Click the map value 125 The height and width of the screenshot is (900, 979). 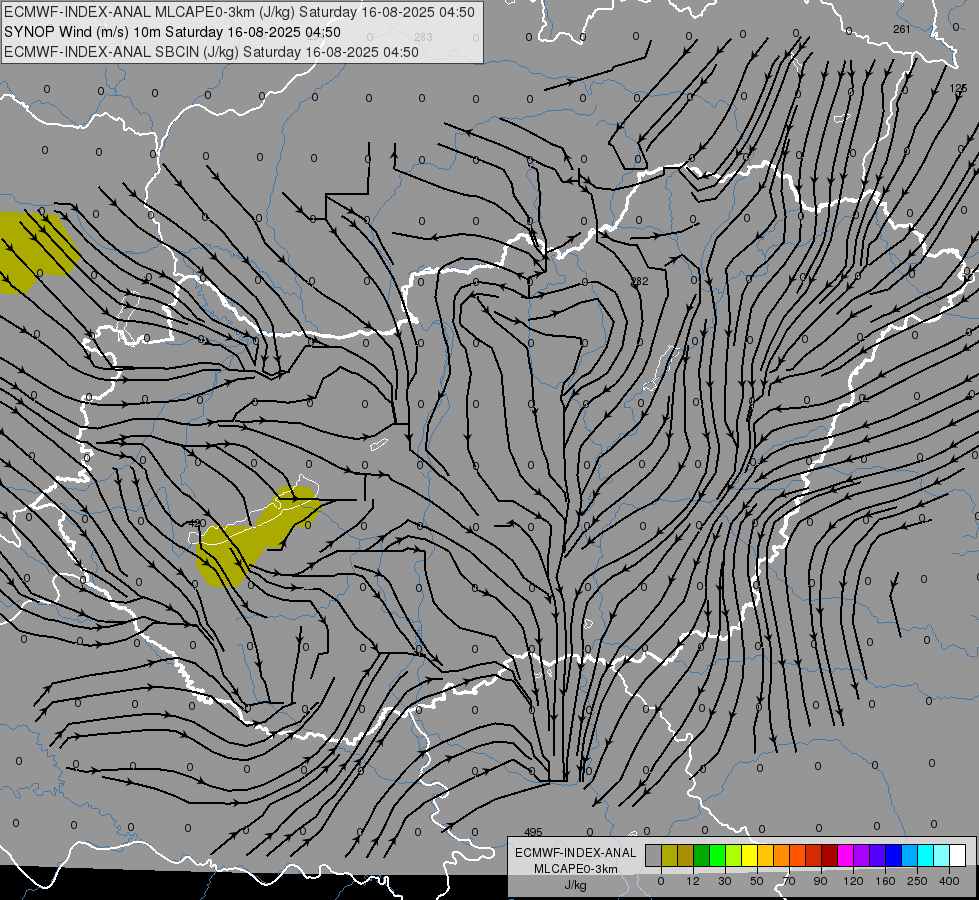pyautogui.click(x=958, y=89)
